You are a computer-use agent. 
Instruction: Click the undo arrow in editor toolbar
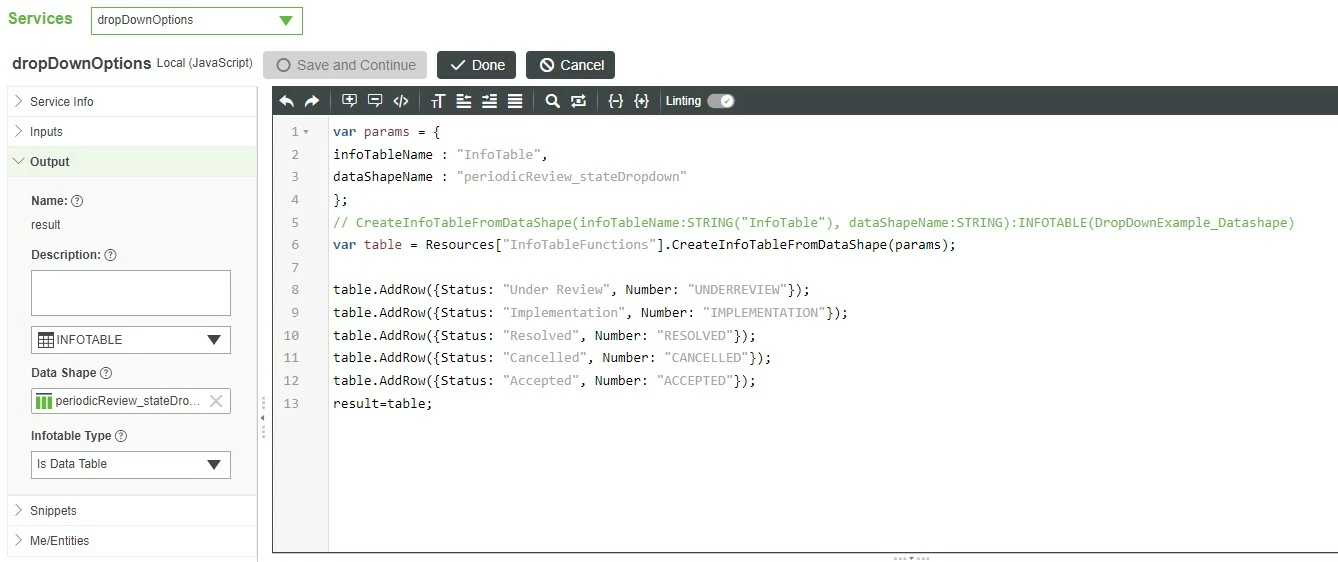pos(287,101)
